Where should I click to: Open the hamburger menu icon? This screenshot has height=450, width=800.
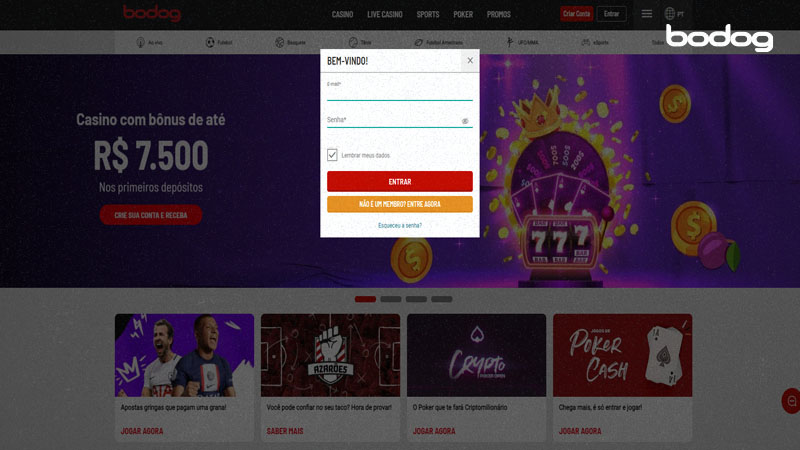[x=646, y=14]
